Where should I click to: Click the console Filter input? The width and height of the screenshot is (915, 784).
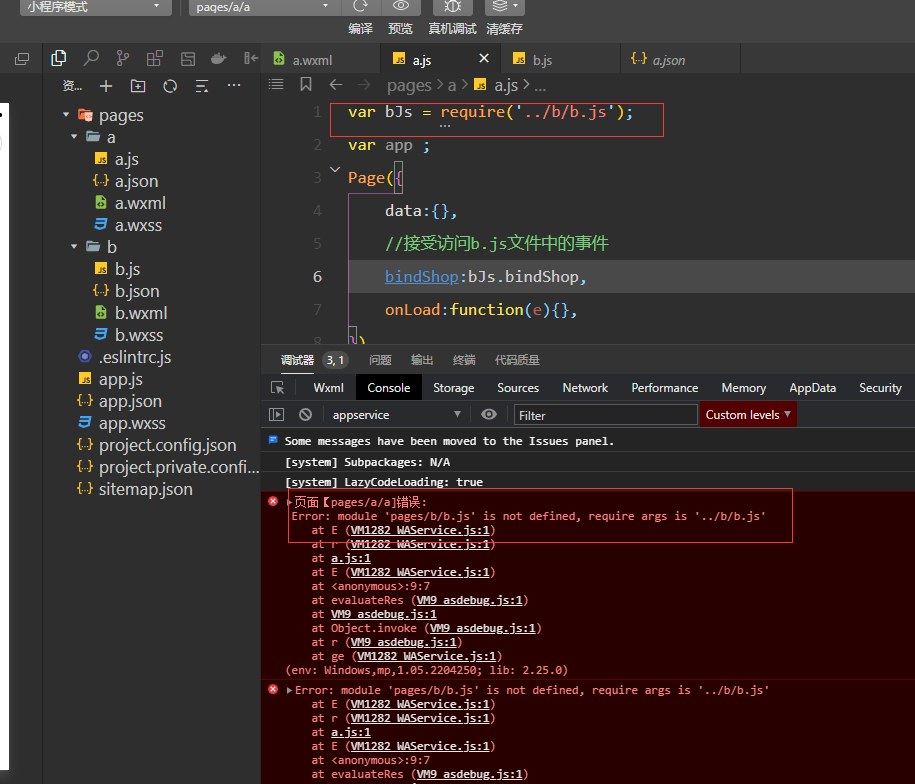[605, 415]
